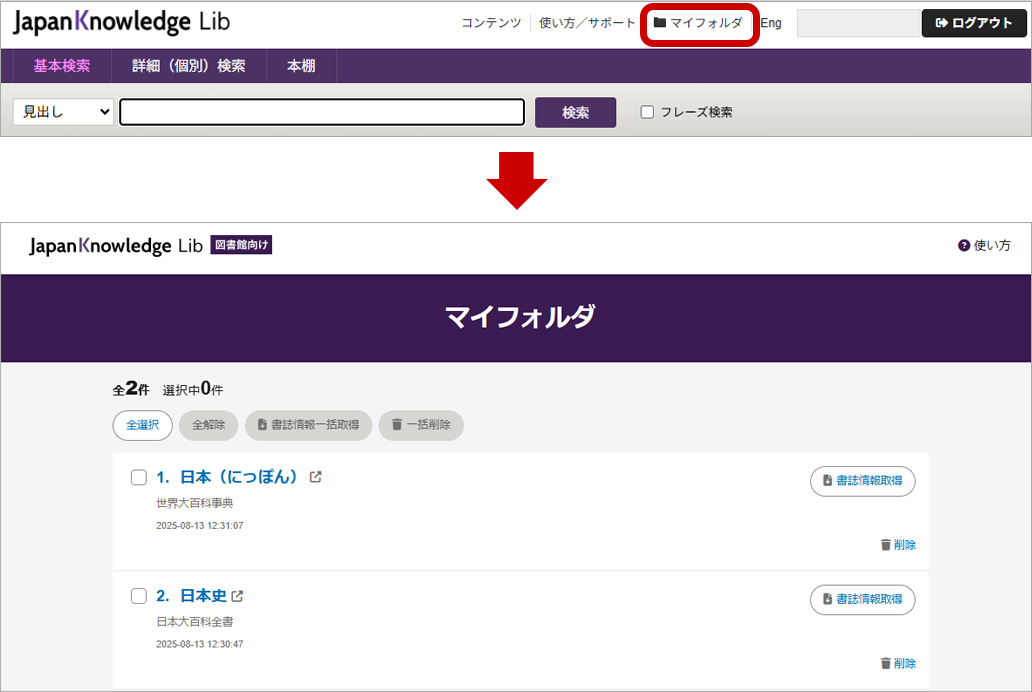The height and width of the screenshot is (692, 1032).
Task: Open the コンテンツ menu
Action: click(x=491, y=22)
